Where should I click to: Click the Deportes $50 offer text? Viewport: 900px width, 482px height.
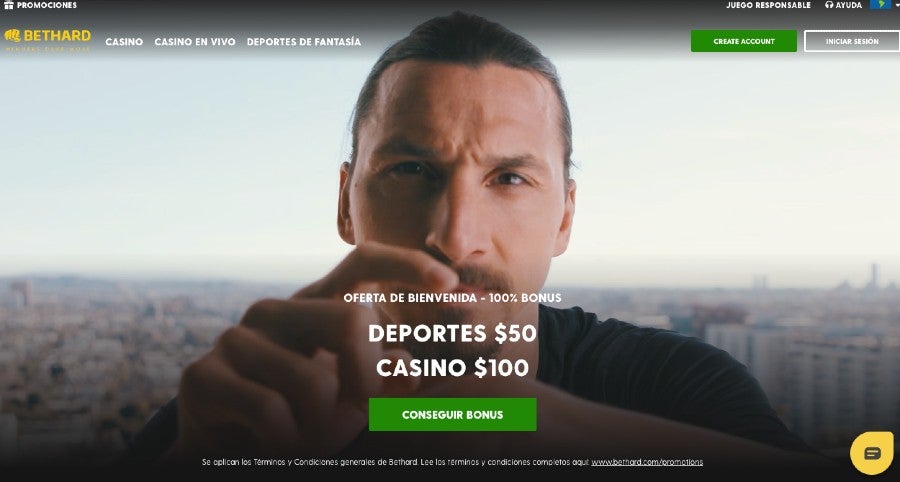[453, 333]
